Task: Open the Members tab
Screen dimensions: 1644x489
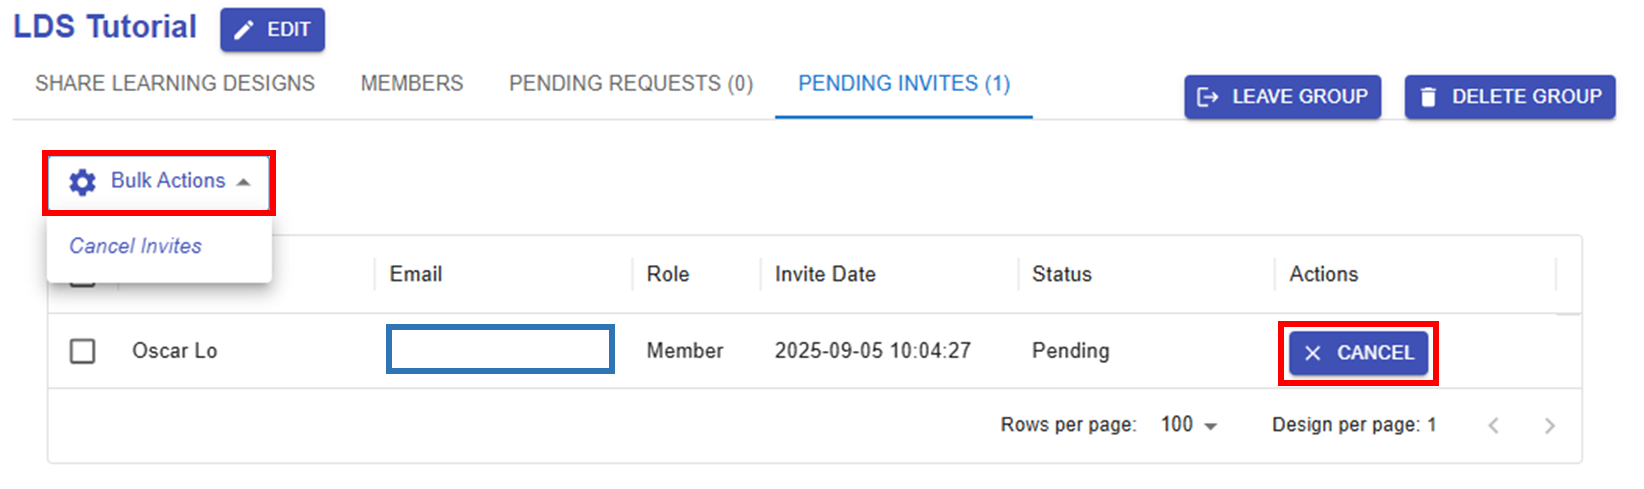Action: (x=412, y=84)
